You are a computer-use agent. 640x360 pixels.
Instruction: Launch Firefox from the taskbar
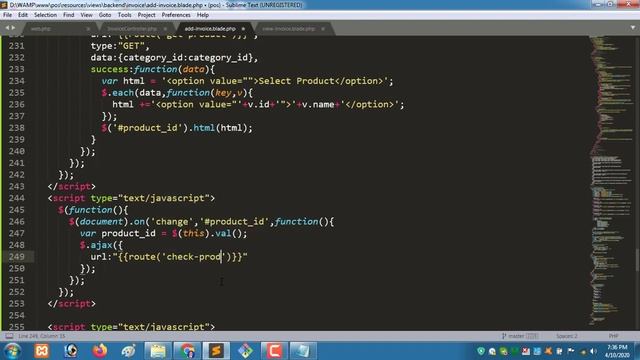coord(100,351)
